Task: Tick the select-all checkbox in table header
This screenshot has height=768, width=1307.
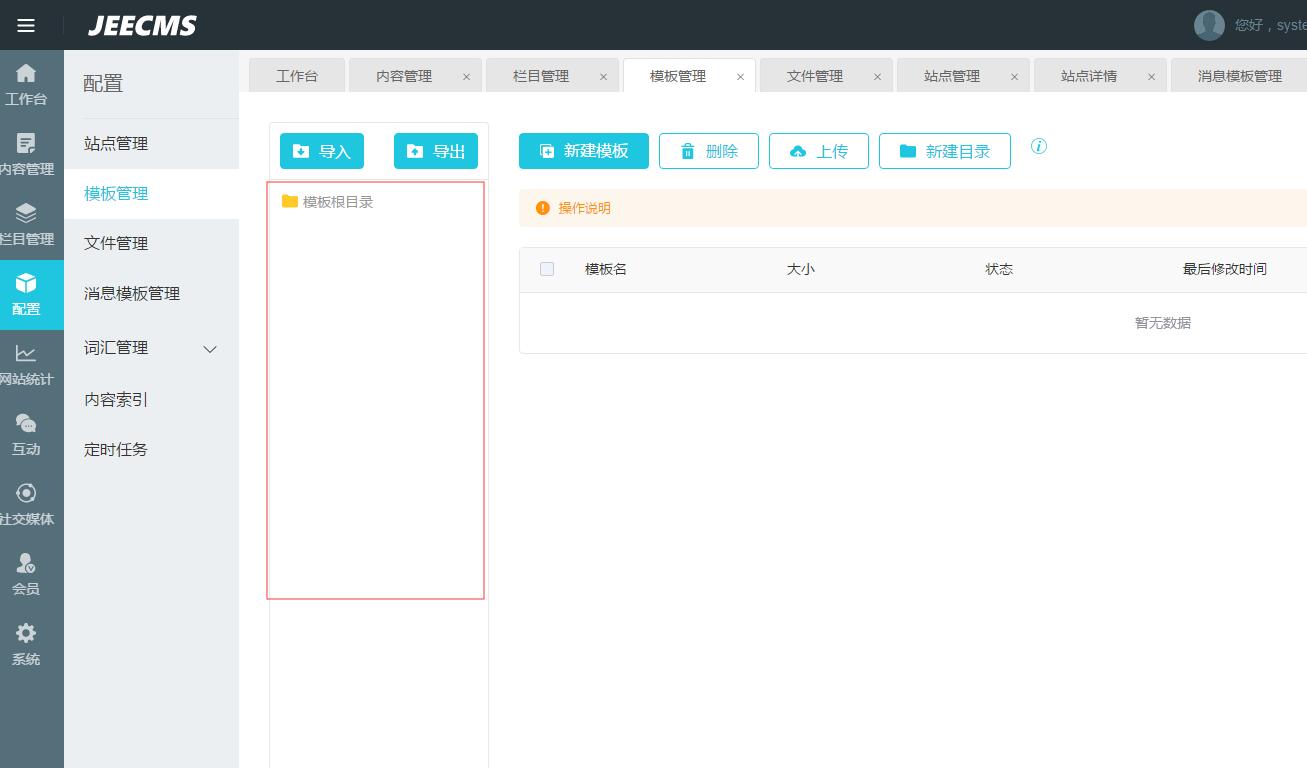Action: point(547,269)
